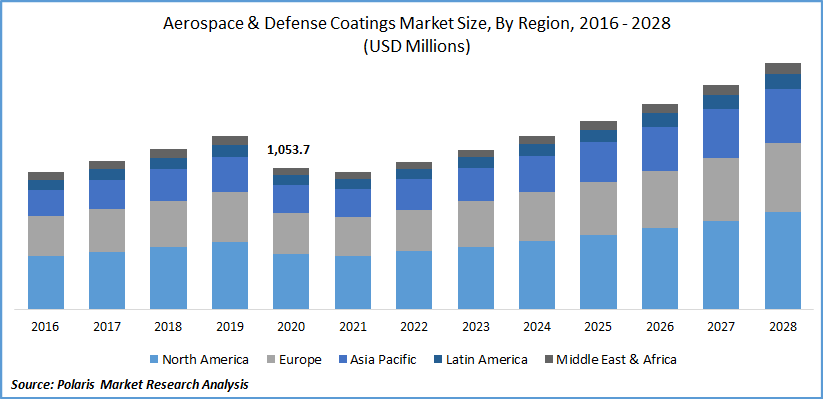Click the Middle East & Africa legend label
823x399 pixels.
pyautogui.click(x=616, y=360)
